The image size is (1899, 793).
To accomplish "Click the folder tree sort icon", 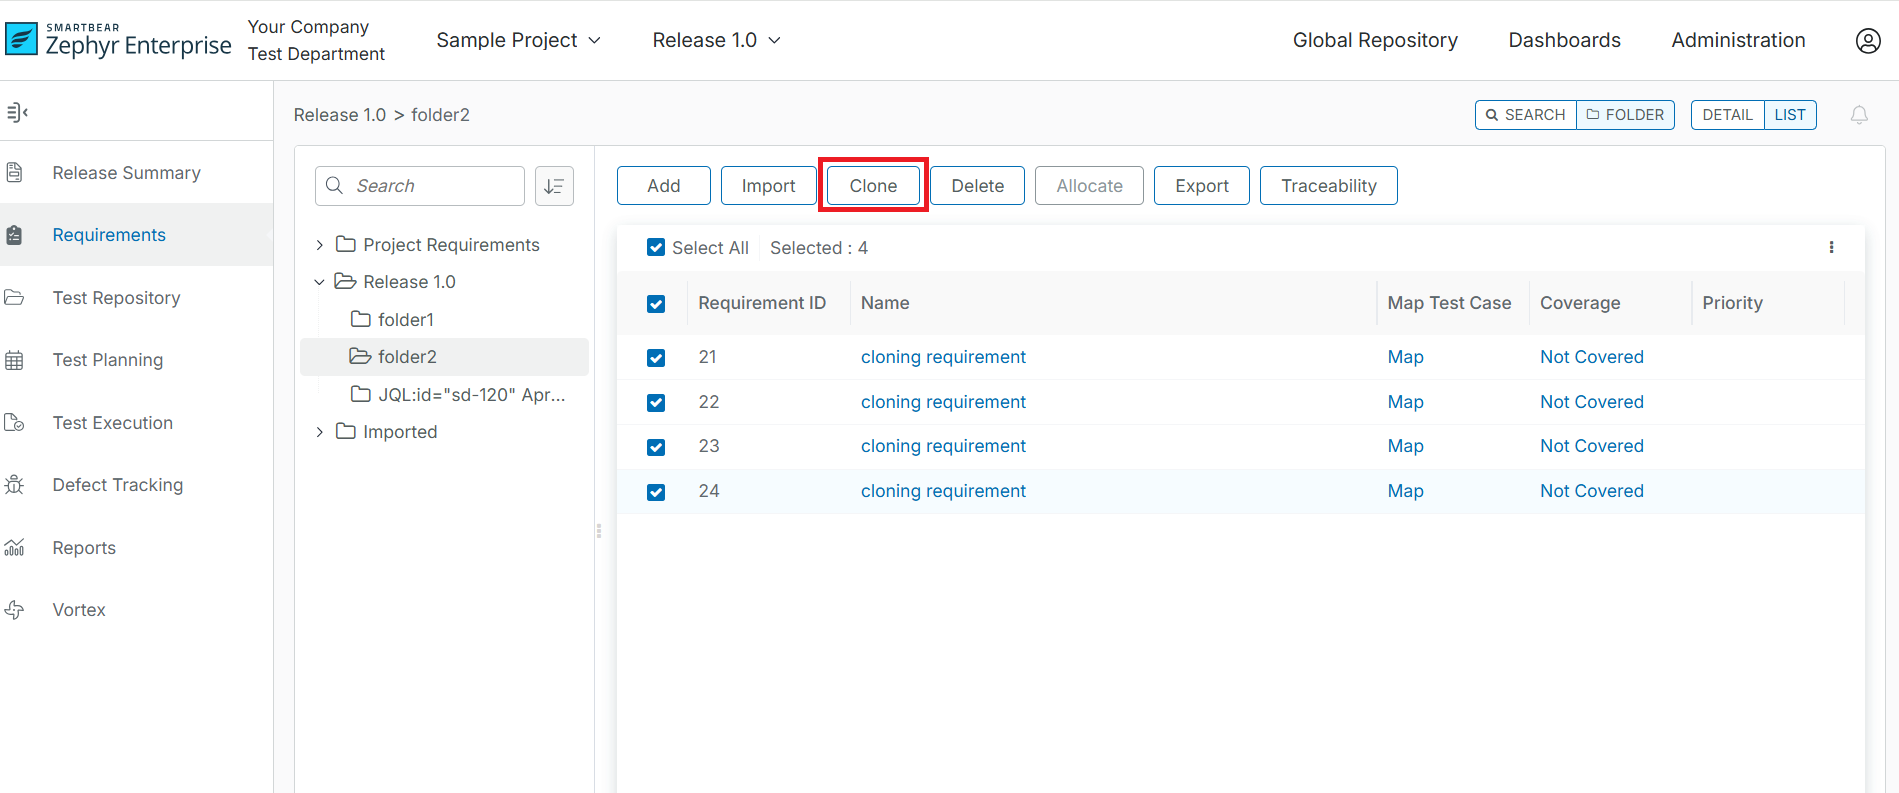I will [x=554, y=186].
